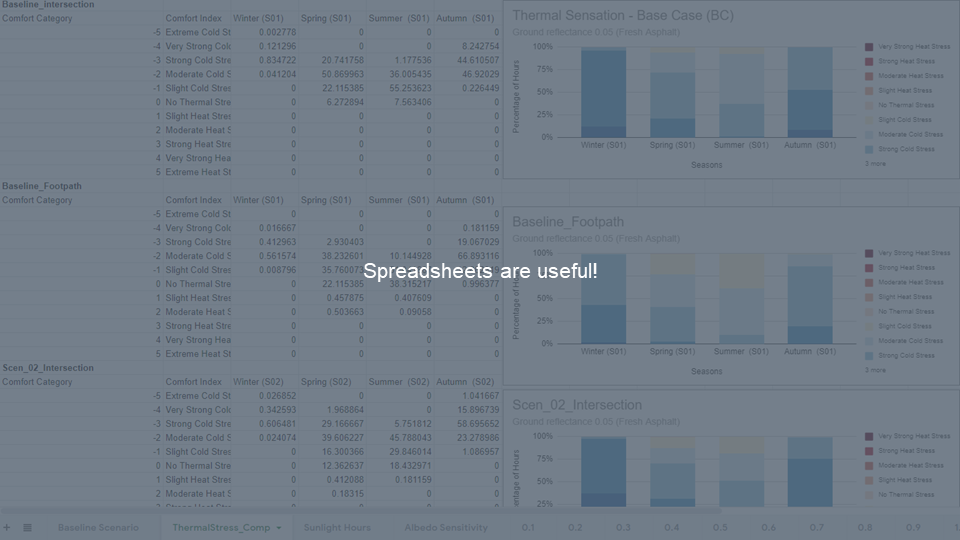Click Moderate Heat Stress swatch in Base Case legend
Screen dimensions: 960x540
869,76
